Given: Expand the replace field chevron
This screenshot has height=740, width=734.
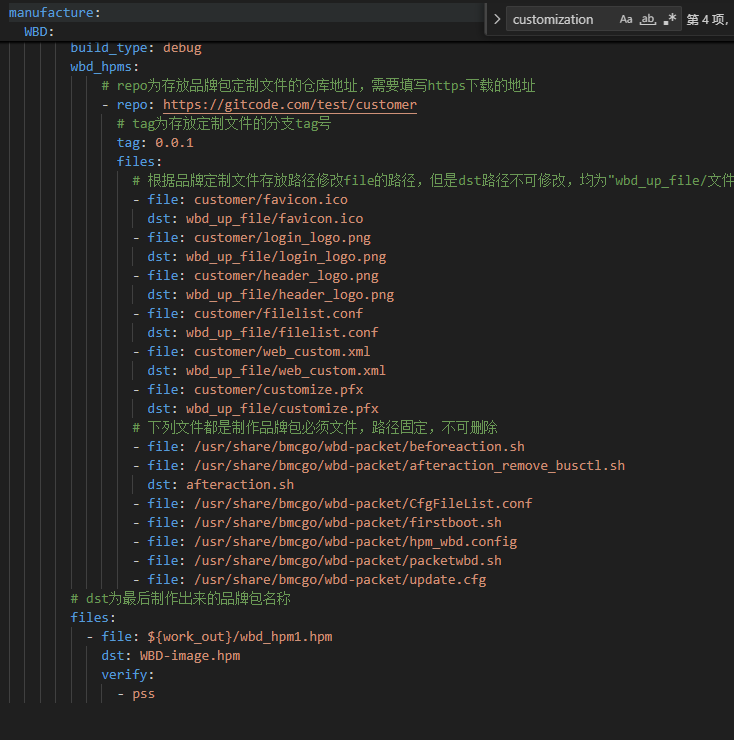Looking at the screenshot, I should pyautogui.click(x=496, y=19).
